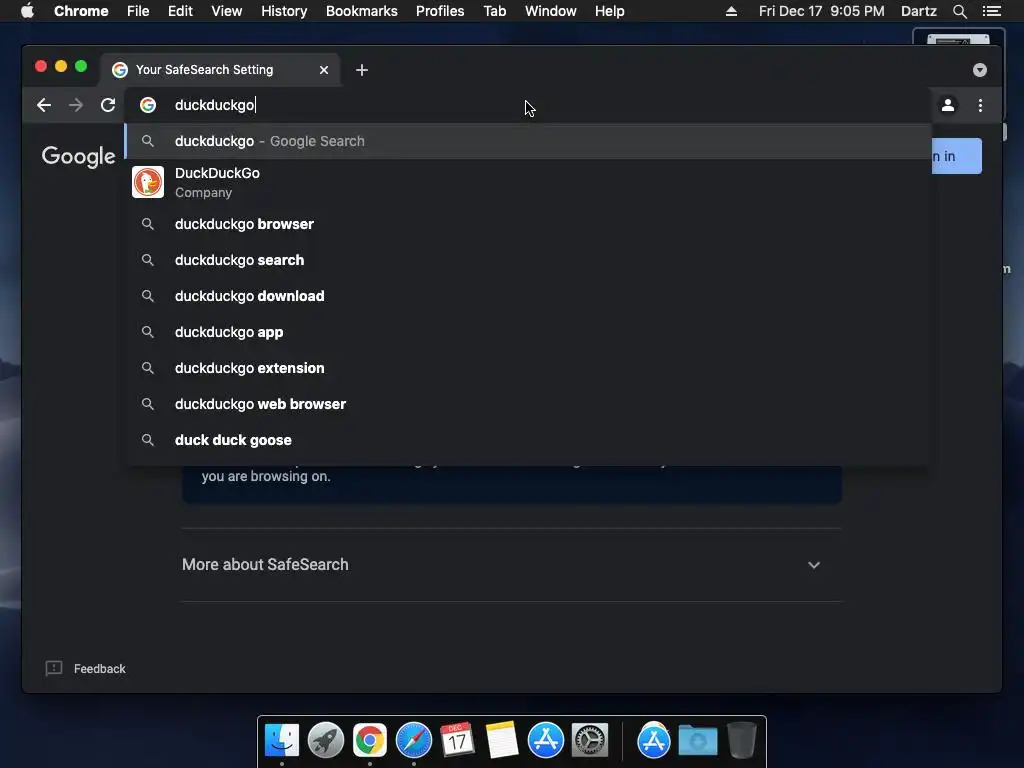Open the History menu

pos(284,11)
